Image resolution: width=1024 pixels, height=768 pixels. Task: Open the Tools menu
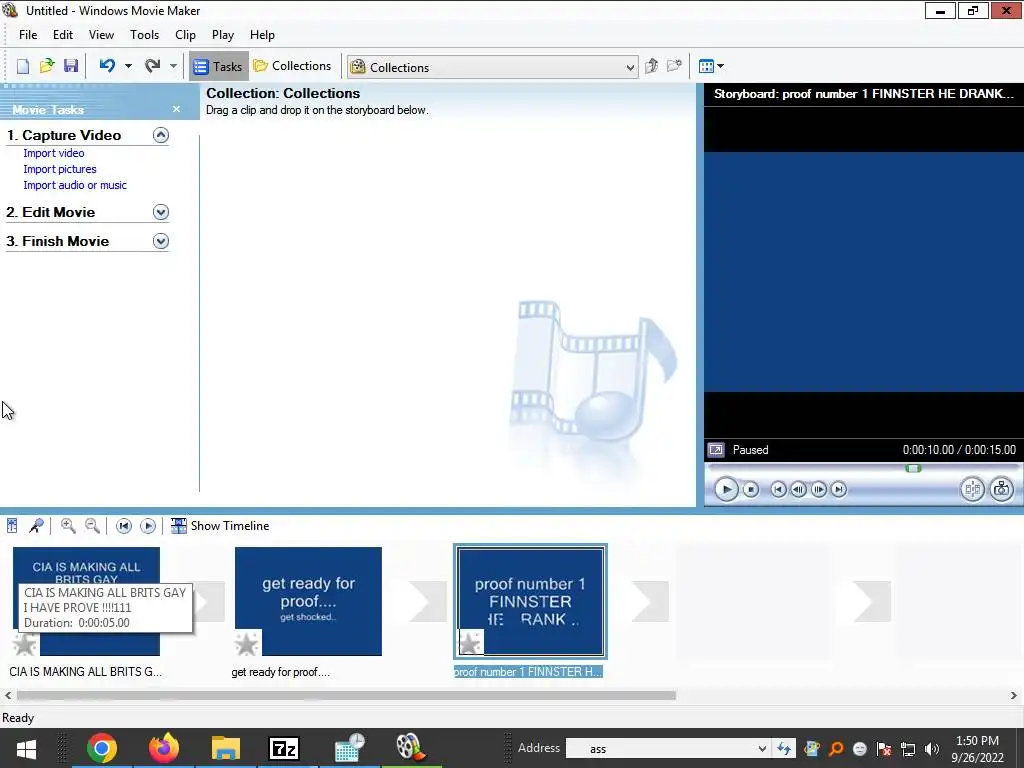144,35
